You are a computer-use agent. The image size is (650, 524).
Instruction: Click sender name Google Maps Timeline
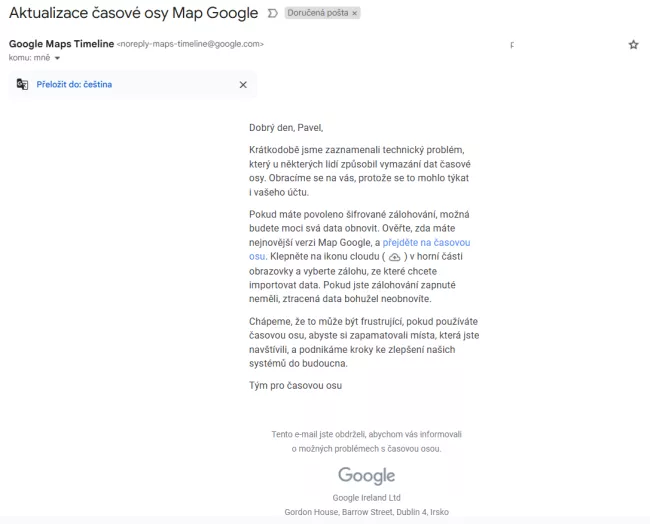coord(61,44)
